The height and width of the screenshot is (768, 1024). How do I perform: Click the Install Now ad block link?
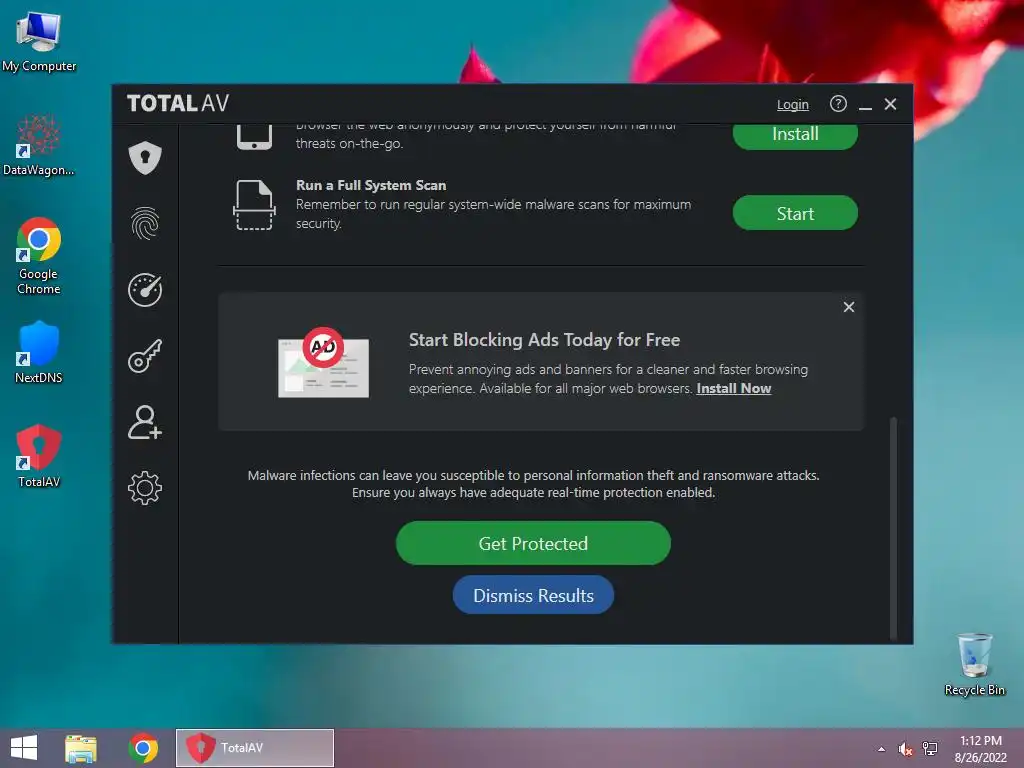click(733, 389)
